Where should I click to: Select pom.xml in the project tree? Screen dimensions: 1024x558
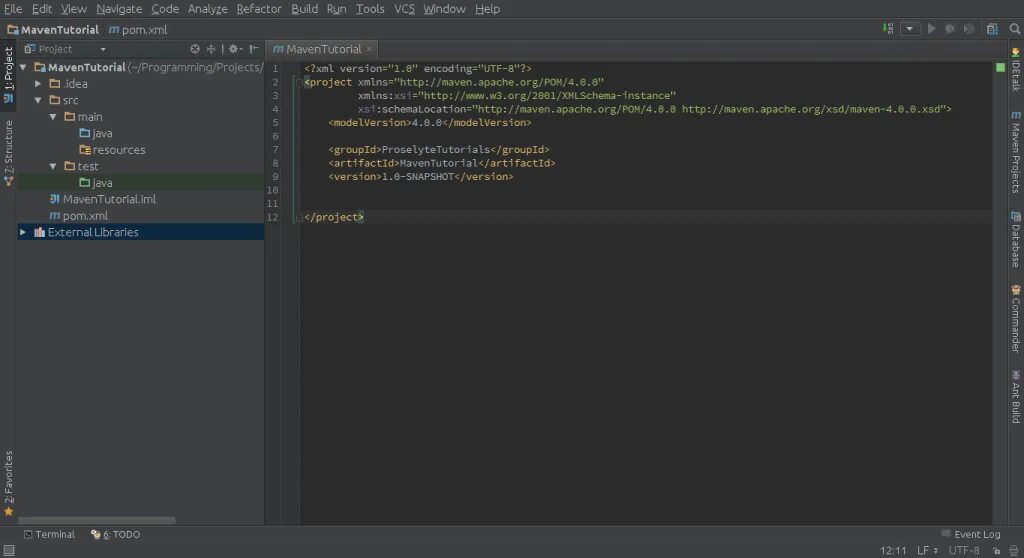tap(79, 216)
